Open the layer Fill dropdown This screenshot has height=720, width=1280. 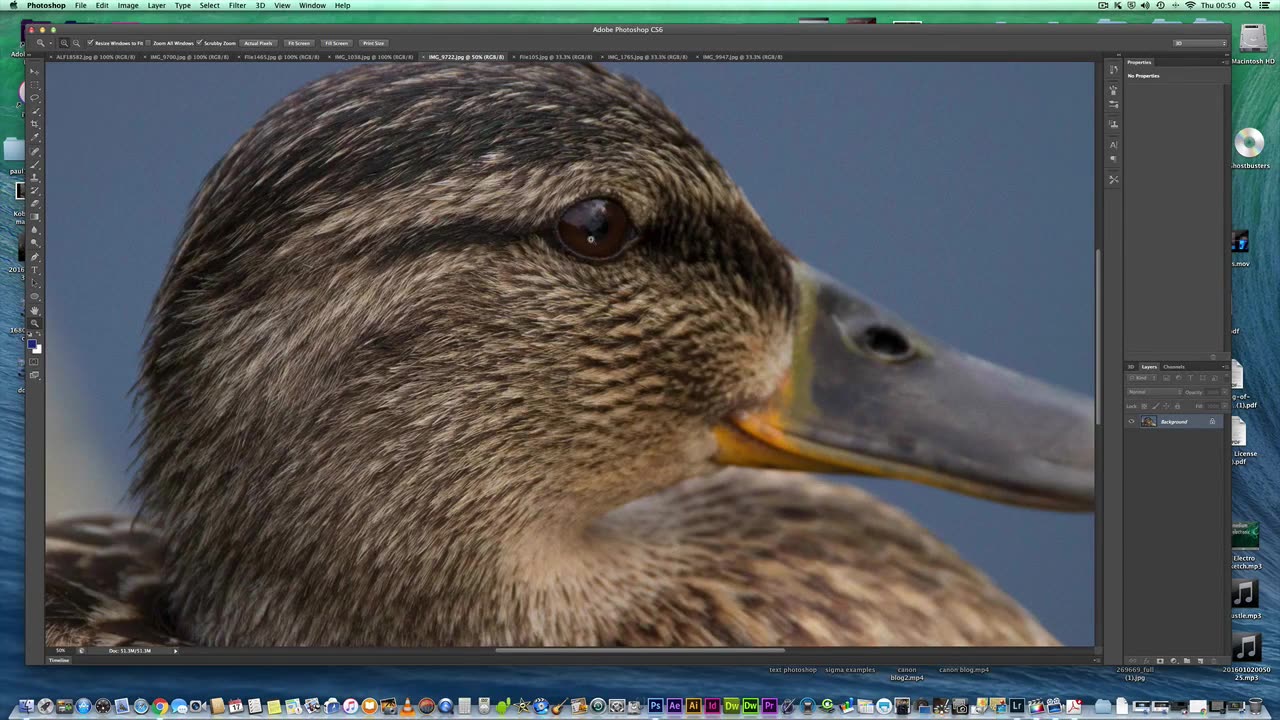pyautogui.click(x=1224, y=406)
